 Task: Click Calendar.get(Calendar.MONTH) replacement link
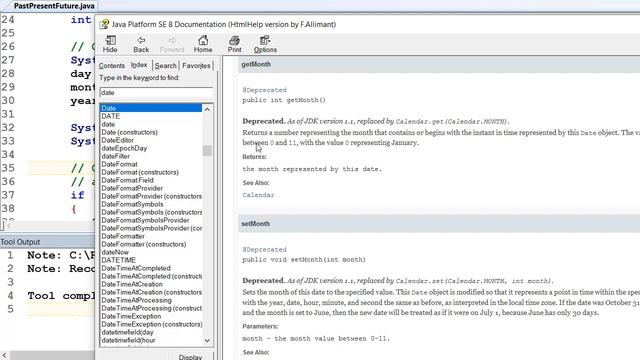(x=451, y=122)
